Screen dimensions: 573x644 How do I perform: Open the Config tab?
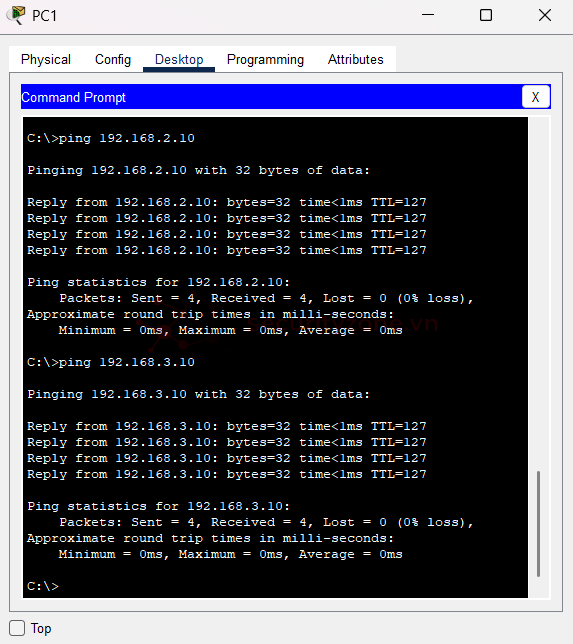113,60
